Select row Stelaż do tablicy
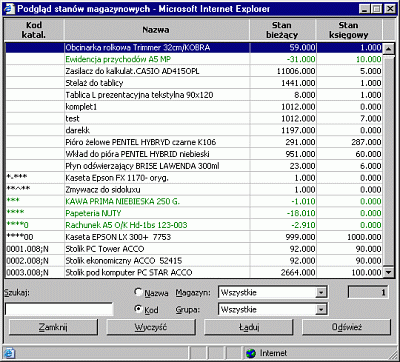 click(194, 83)
